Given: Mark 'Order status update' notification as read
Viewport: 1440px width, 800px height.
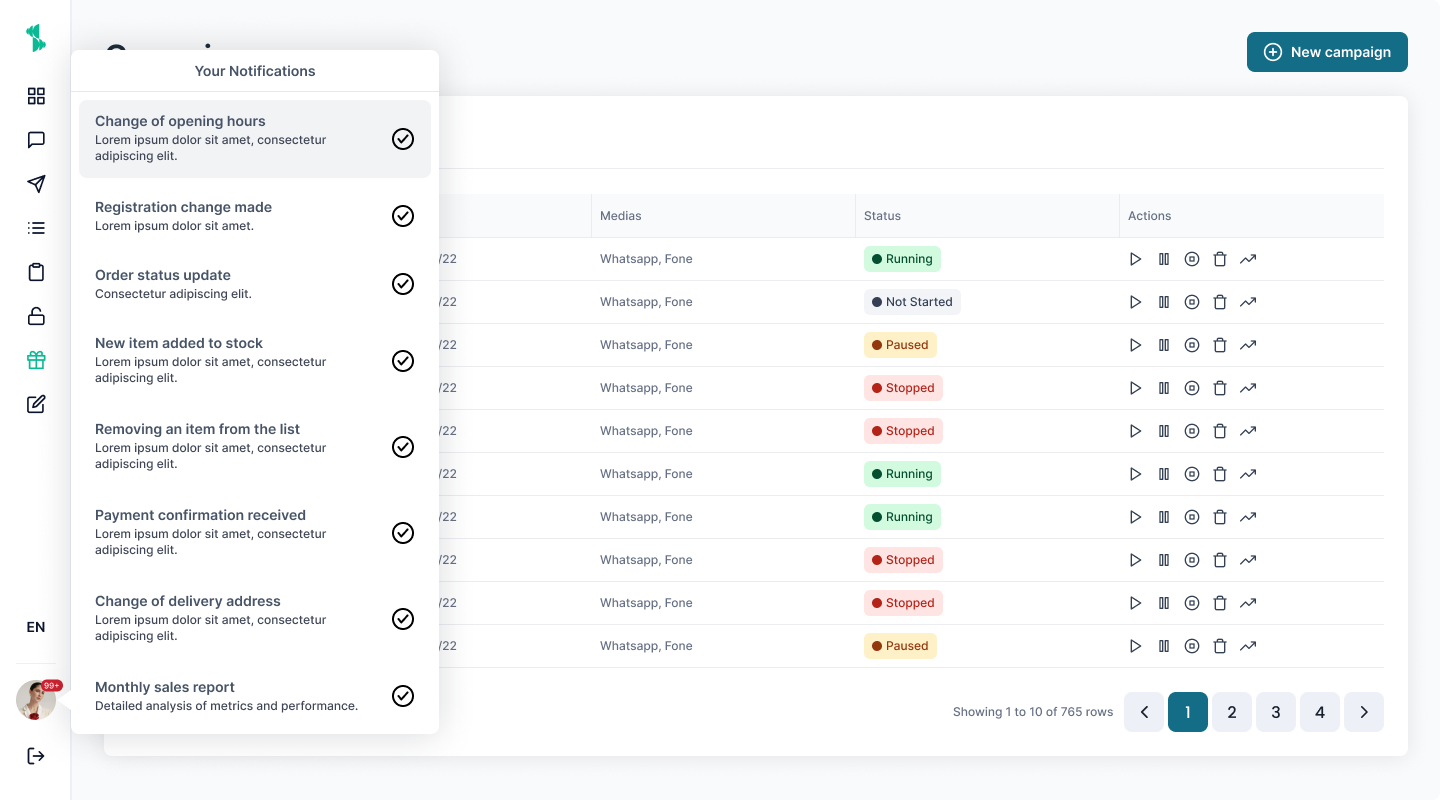Looking at the screenshot, I should [403, 284].
